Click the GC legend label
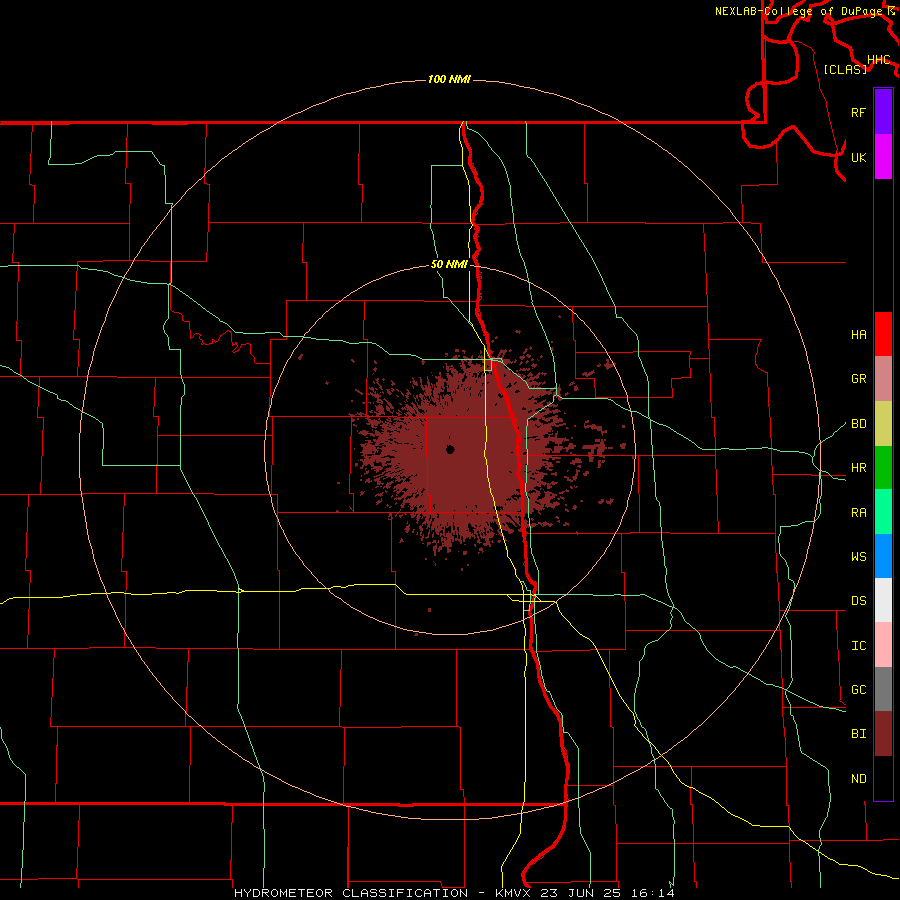Screen dimensions: 900x900 pos(859,689)
